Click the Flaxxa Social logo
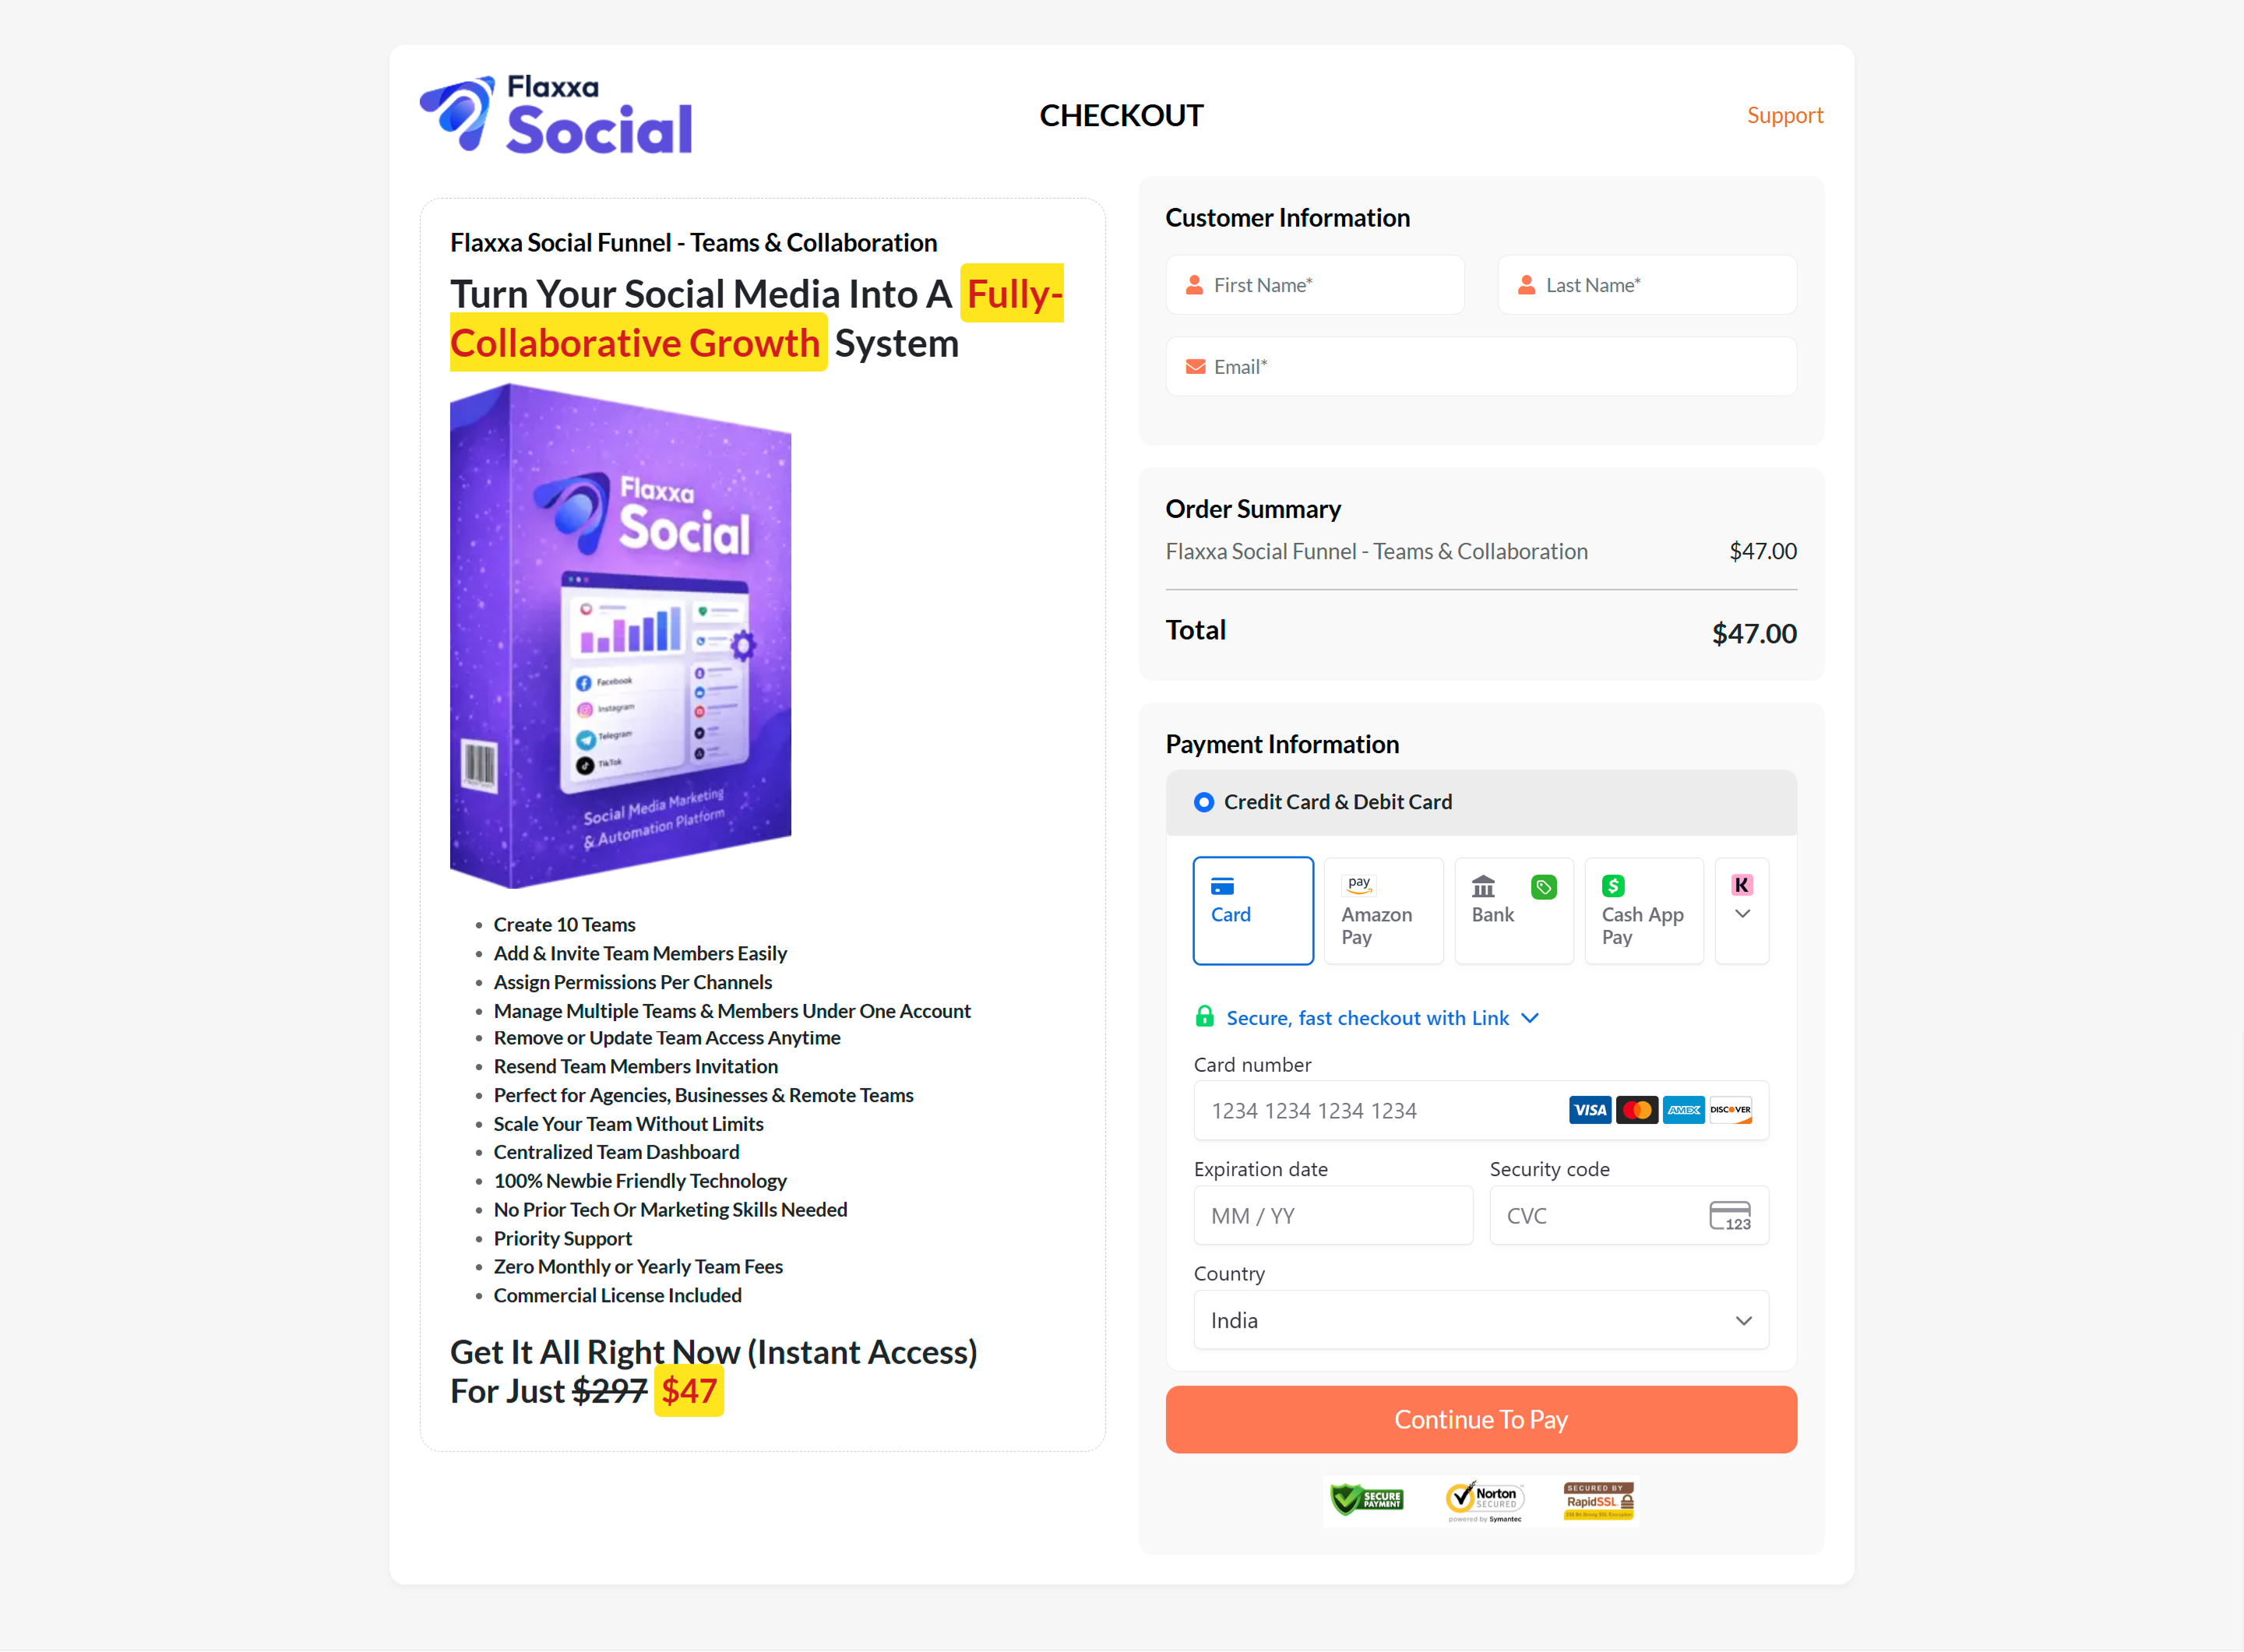 click(556, 115)
